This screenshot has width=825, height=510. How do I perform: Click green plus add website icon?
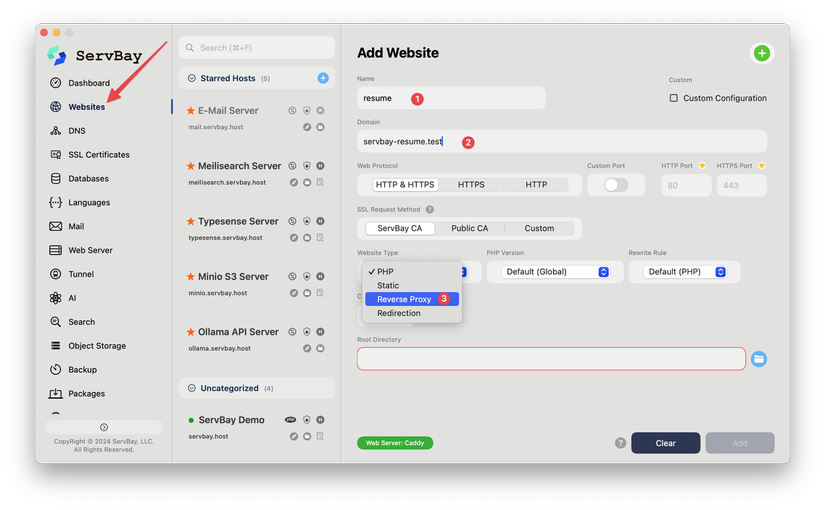click(x=761, y=53)
